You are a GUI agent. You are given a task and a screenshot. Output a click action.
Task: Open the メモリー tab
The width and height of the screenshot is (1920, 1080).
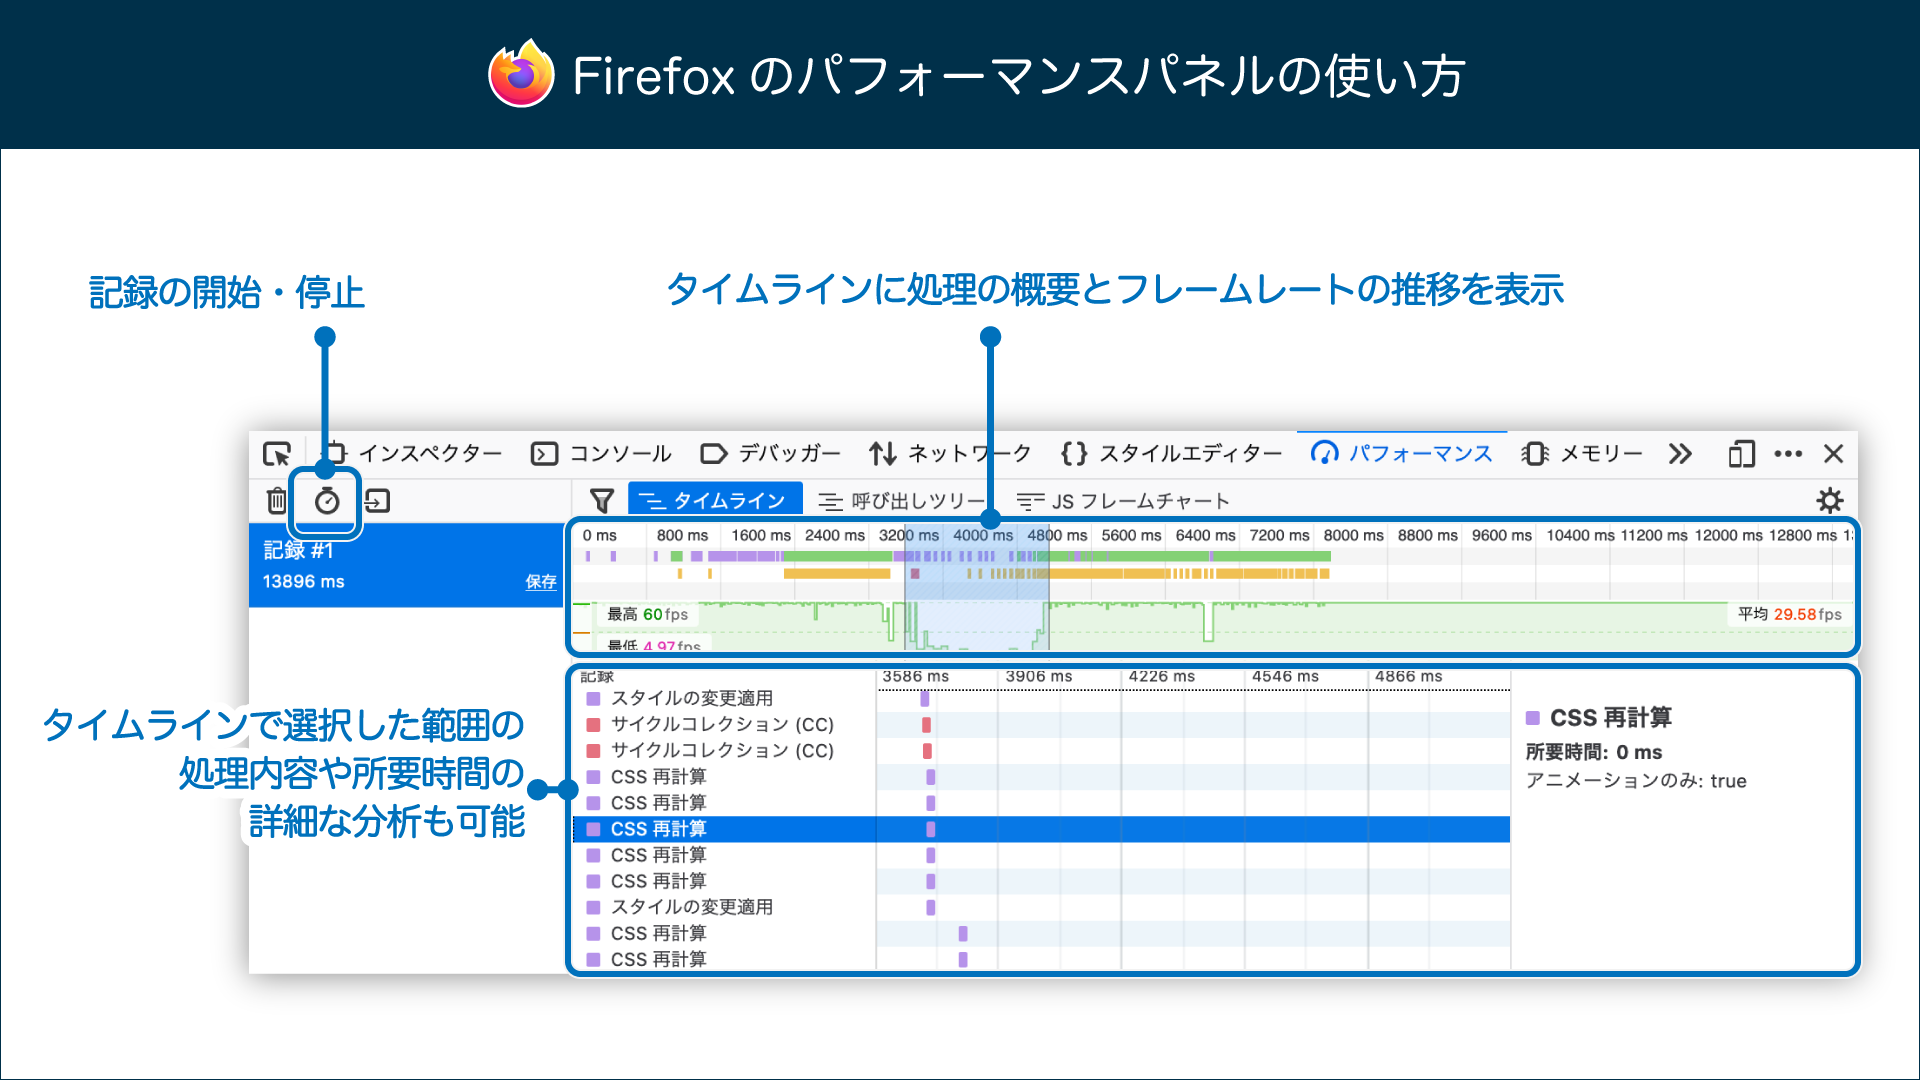click(1582, 454)
